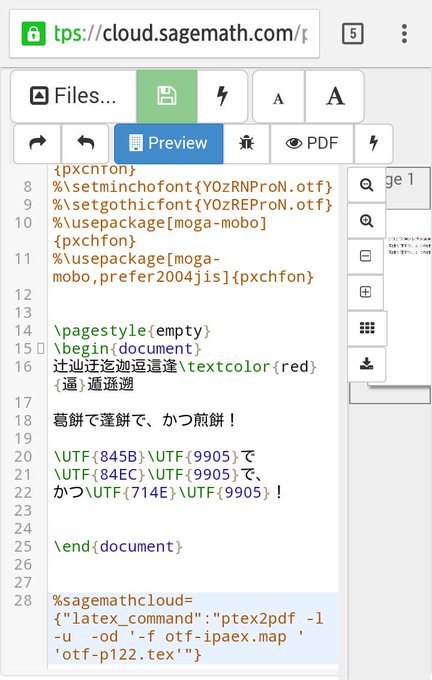Open the browser three-dot menu
The image size is (432, 680).
click(x=404, y=33)
